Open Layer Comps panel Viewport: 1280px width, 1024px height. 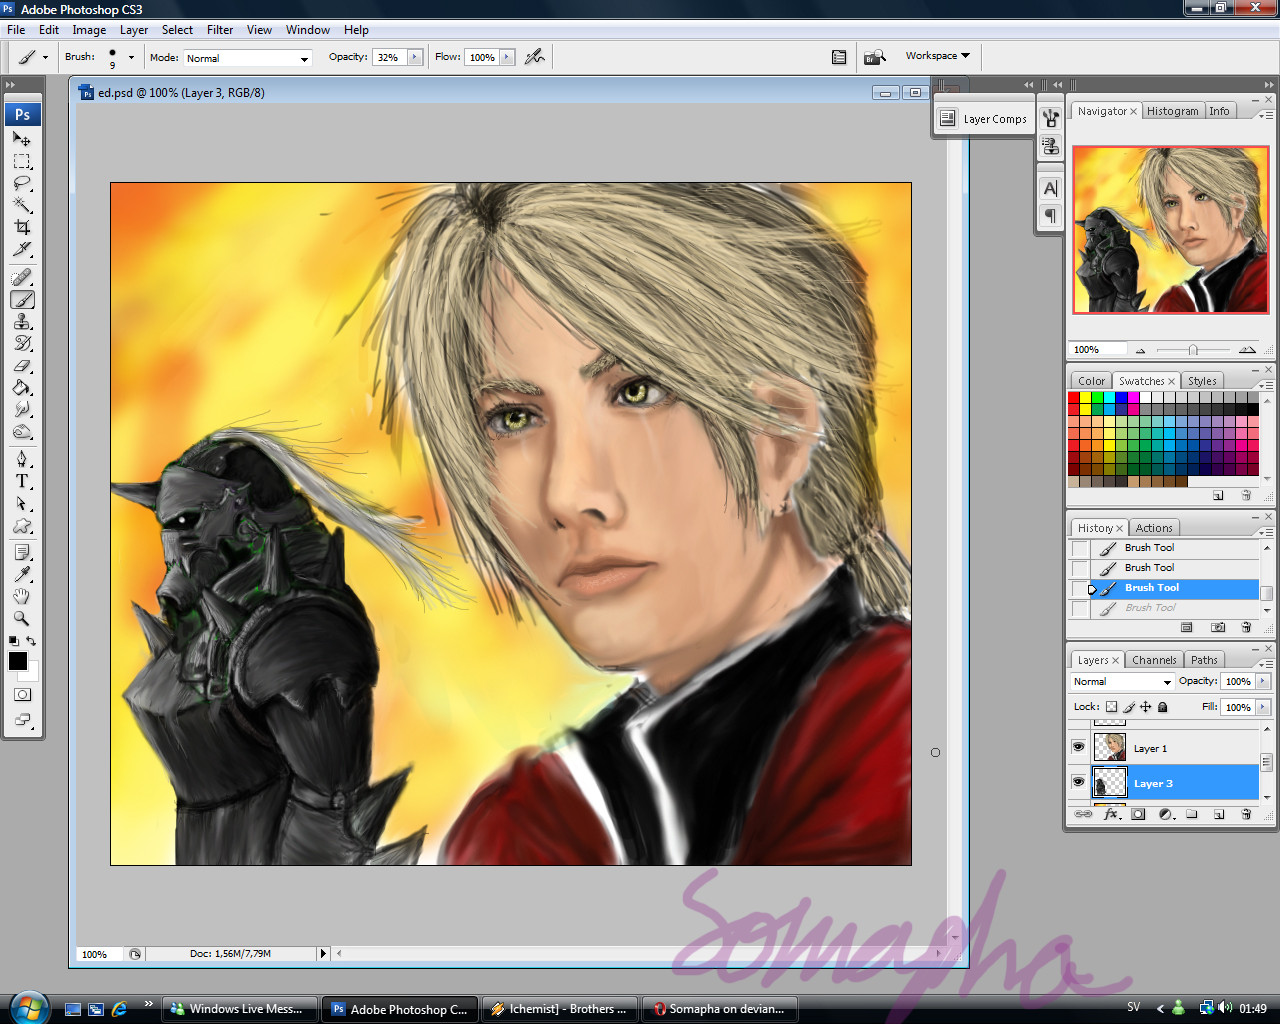(984, 118)
